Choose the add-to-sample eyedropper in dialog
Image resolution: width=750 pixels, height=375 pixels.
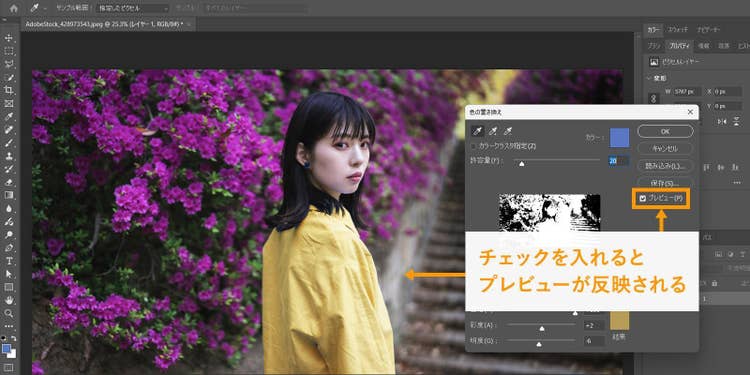click(493, 131)
